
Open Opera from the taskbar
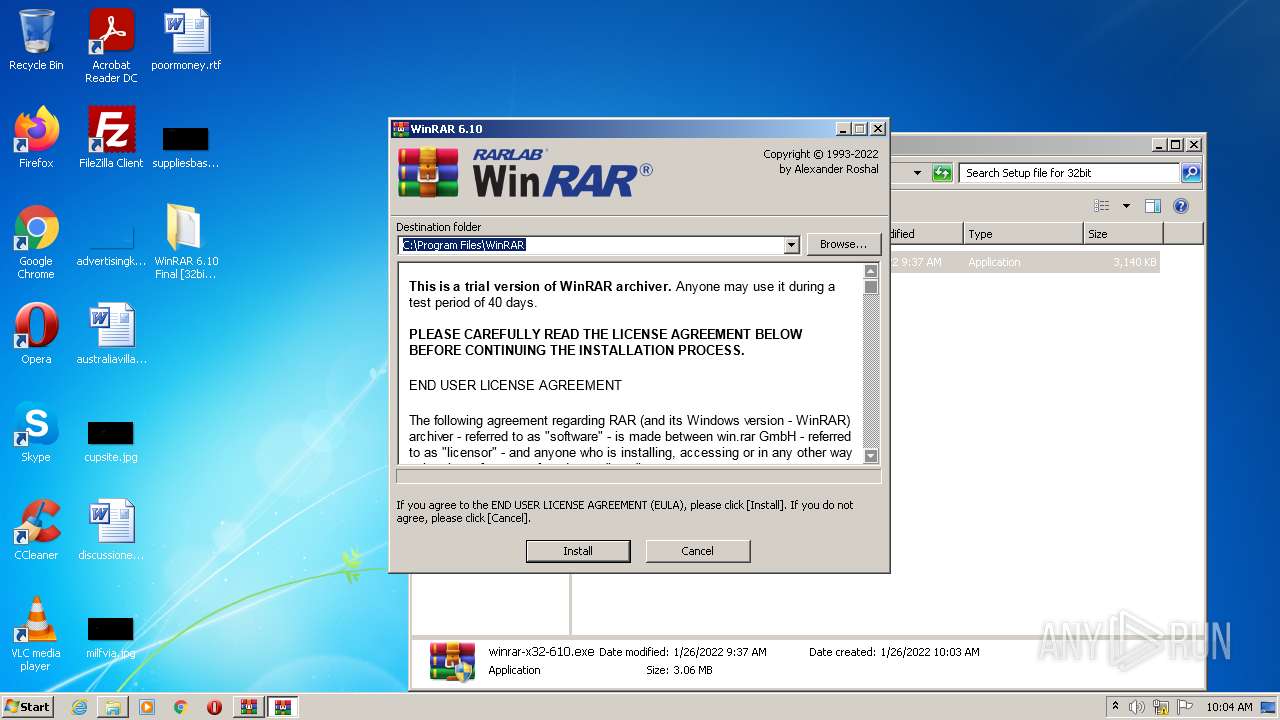215,707
